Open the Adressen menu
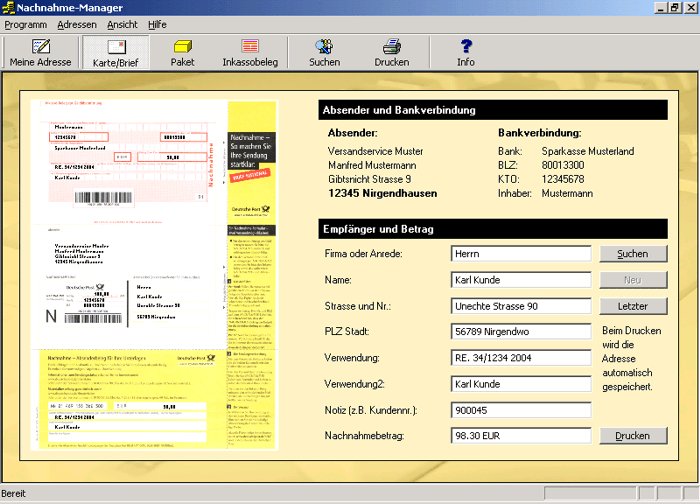The width and height of the screenshot is (700, 504). pyautogui.click(x=77, y=24)
